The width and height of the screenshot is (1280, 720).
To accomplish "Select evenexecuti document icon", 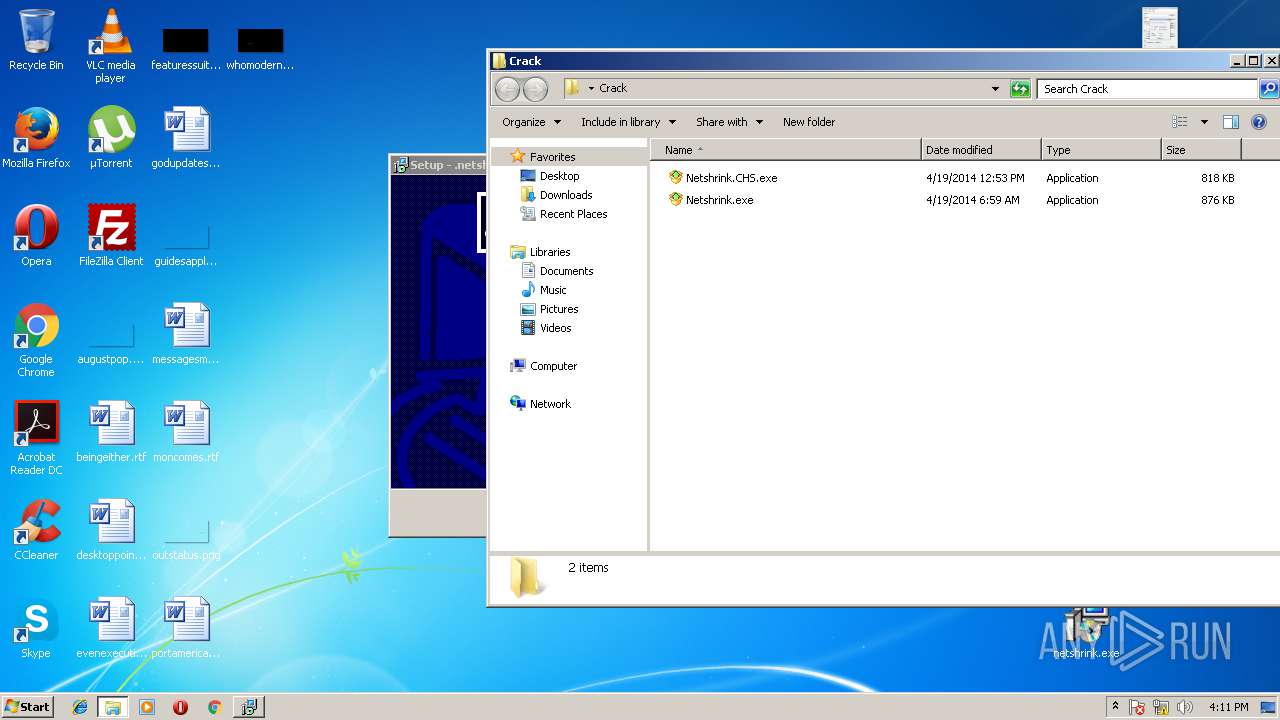I will 110,628.
